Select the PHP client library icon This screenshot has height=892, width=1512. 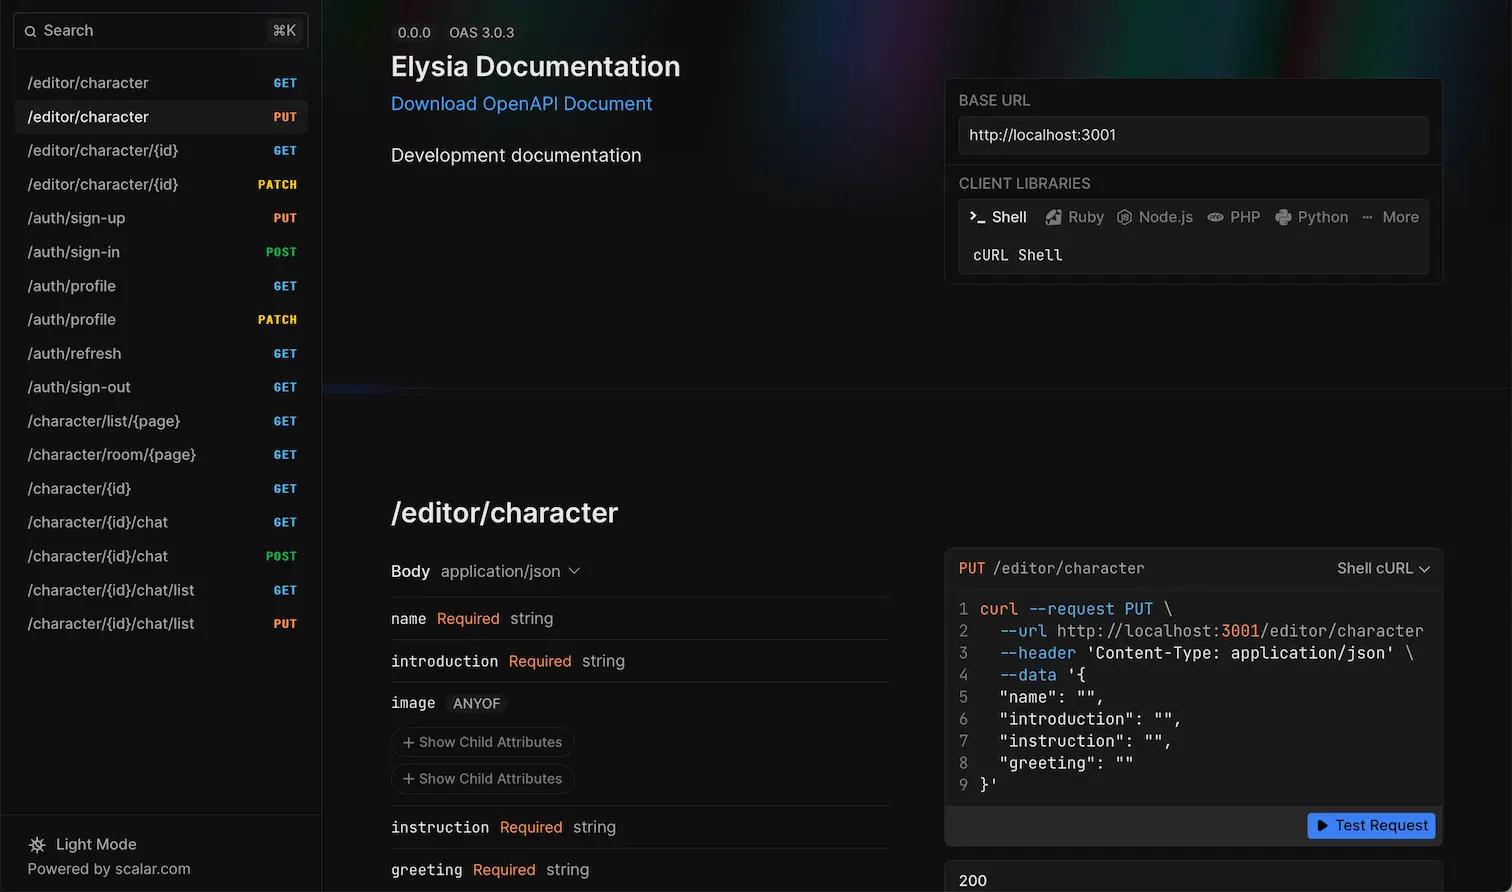1214,216
